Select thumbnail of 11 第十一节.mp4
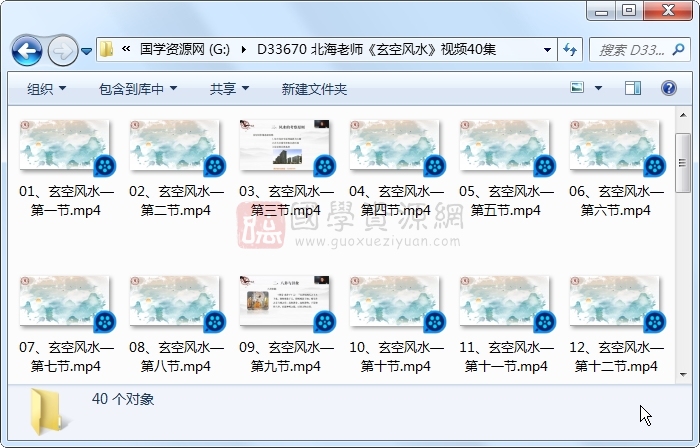The width and height of the screenshot is (700, 448). coord(507,305)
